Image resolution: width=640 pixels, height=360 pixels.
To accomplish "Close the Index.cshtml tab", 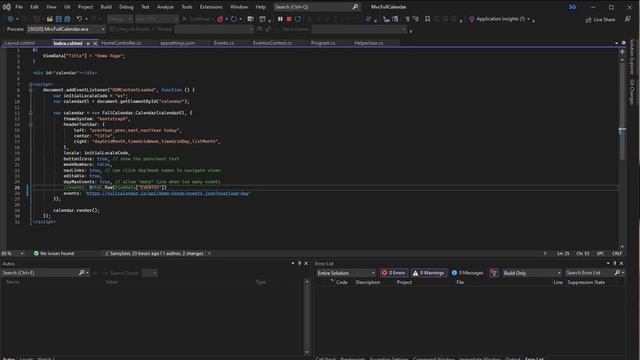I will coord(96,43).
